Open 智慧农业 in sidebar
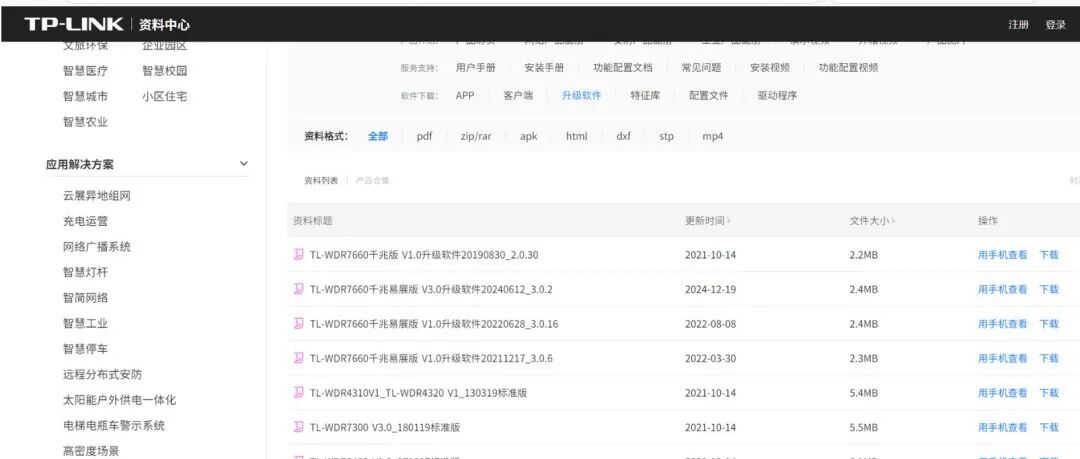The width and height of the screenshot is (1080, 459). [85, 121]
